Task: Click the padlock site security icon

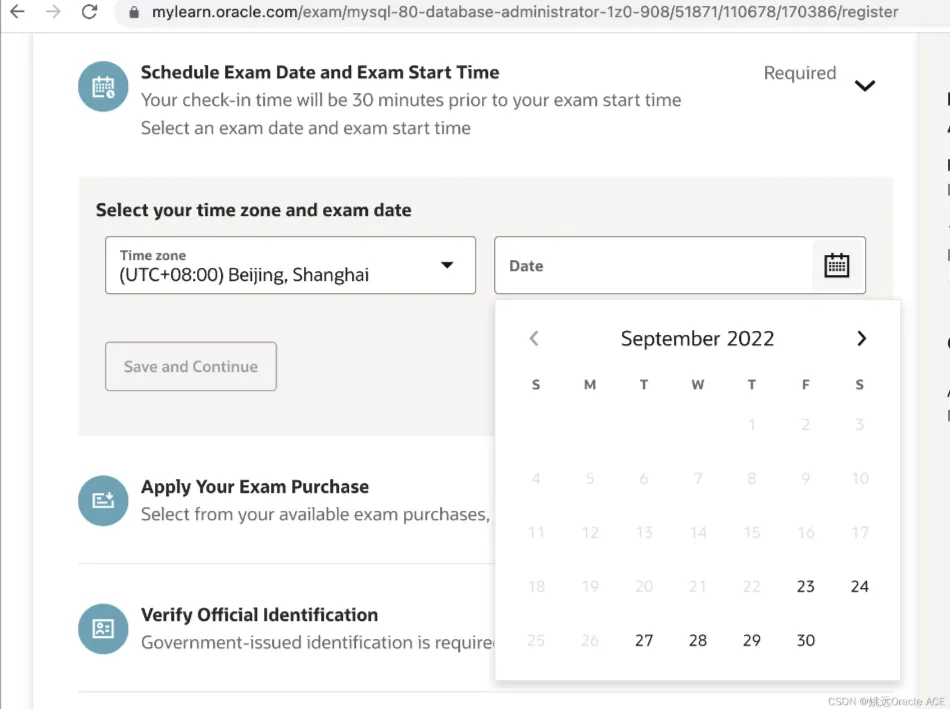Action: tap(134, 13)
